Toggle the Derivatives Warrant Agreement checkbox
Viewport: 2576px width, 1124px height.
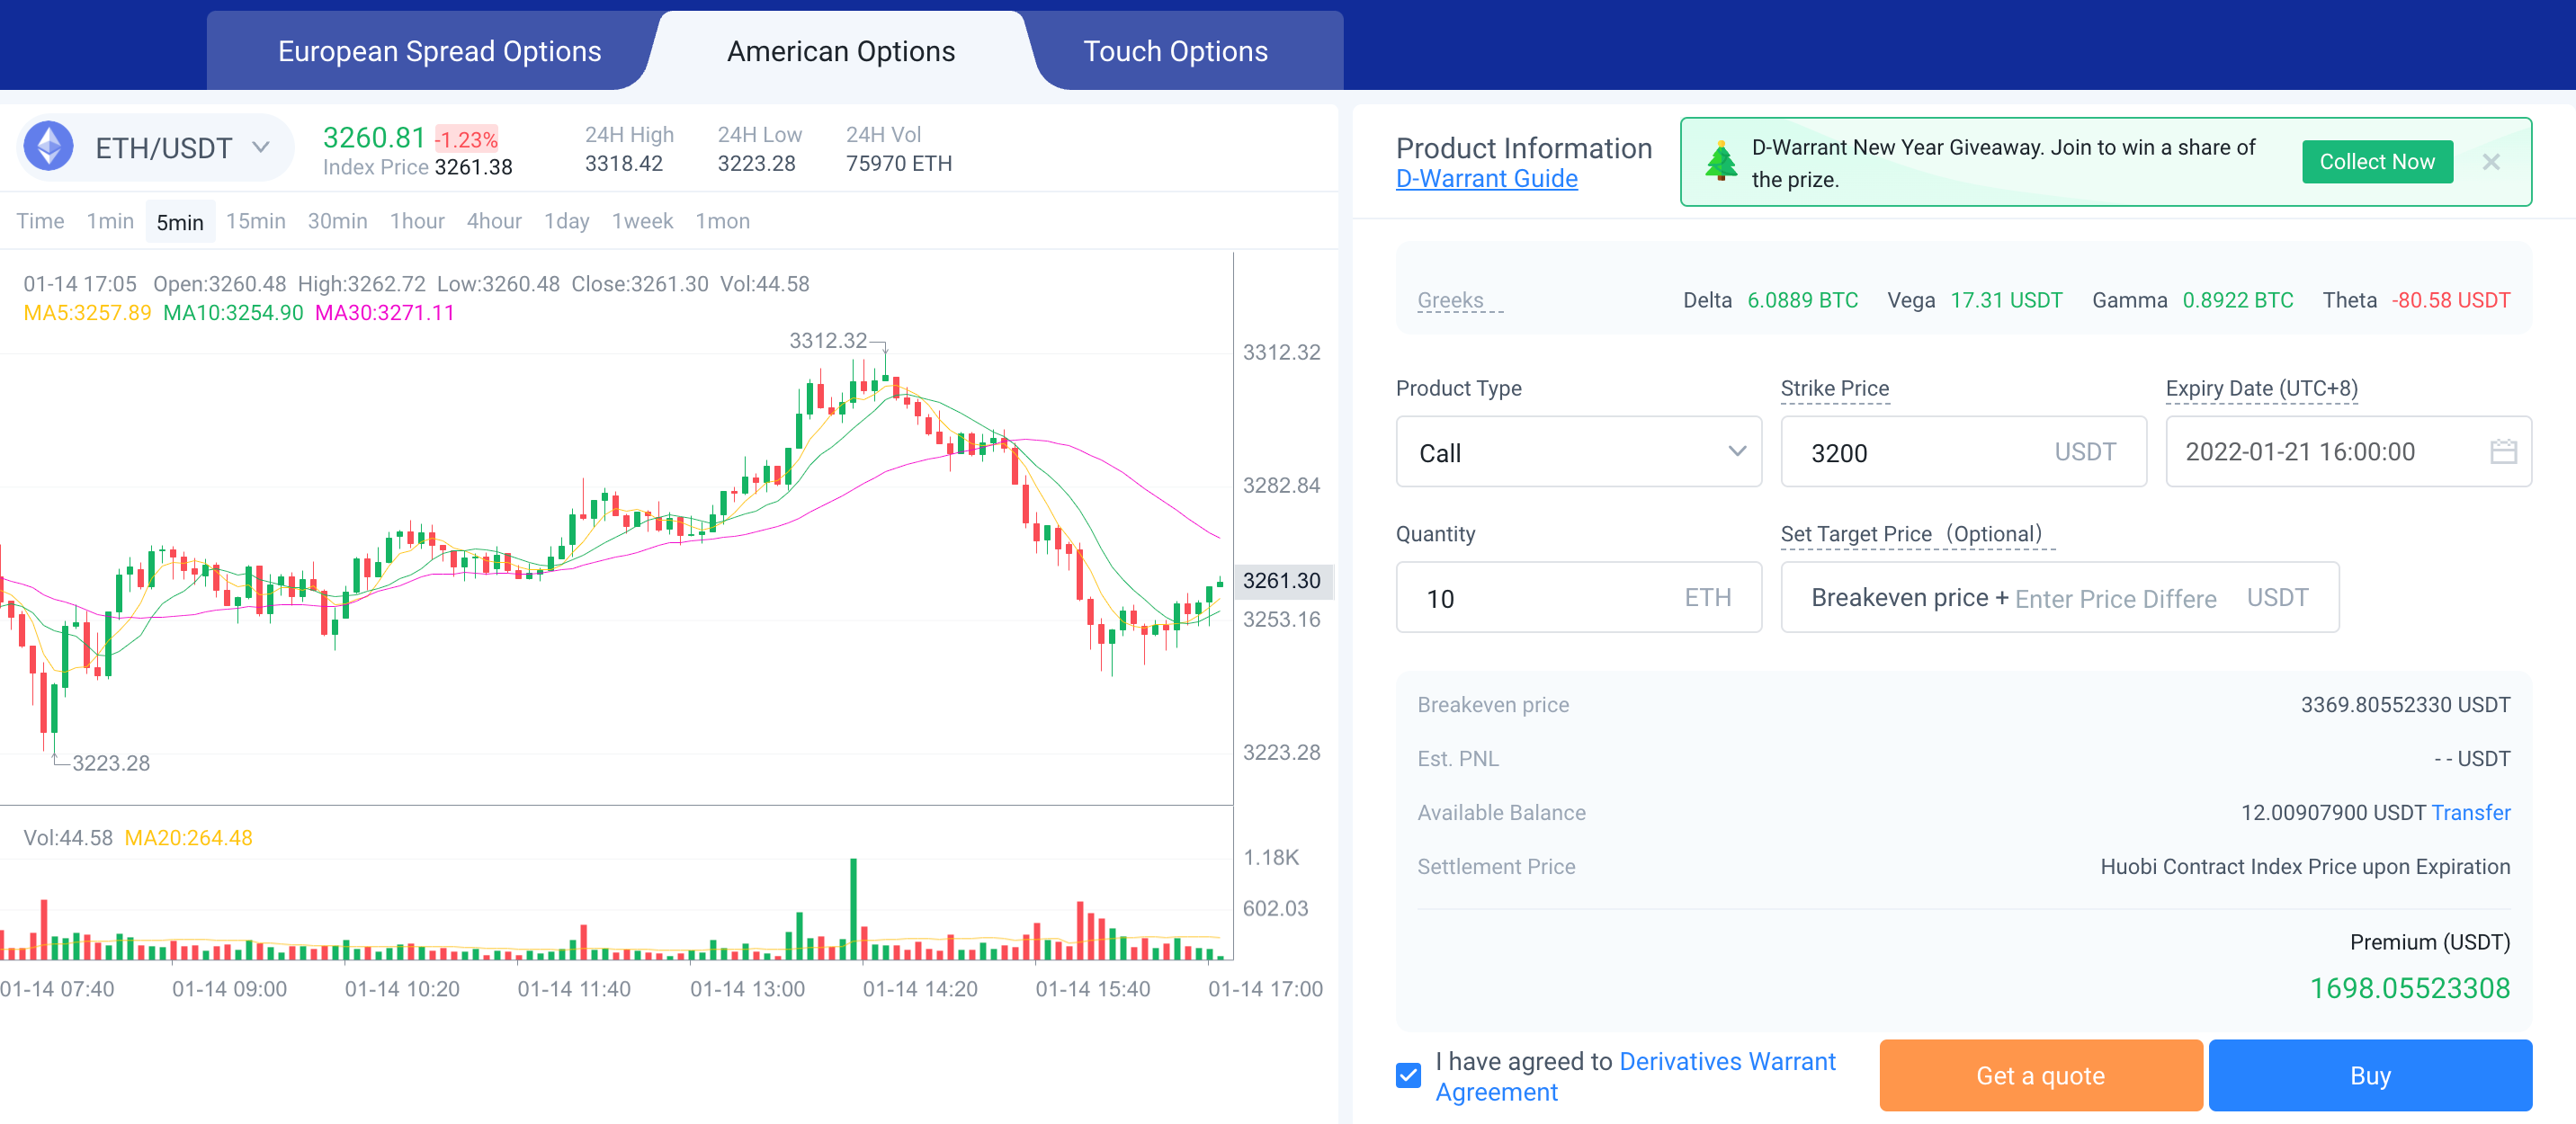click(1408, 1076)
